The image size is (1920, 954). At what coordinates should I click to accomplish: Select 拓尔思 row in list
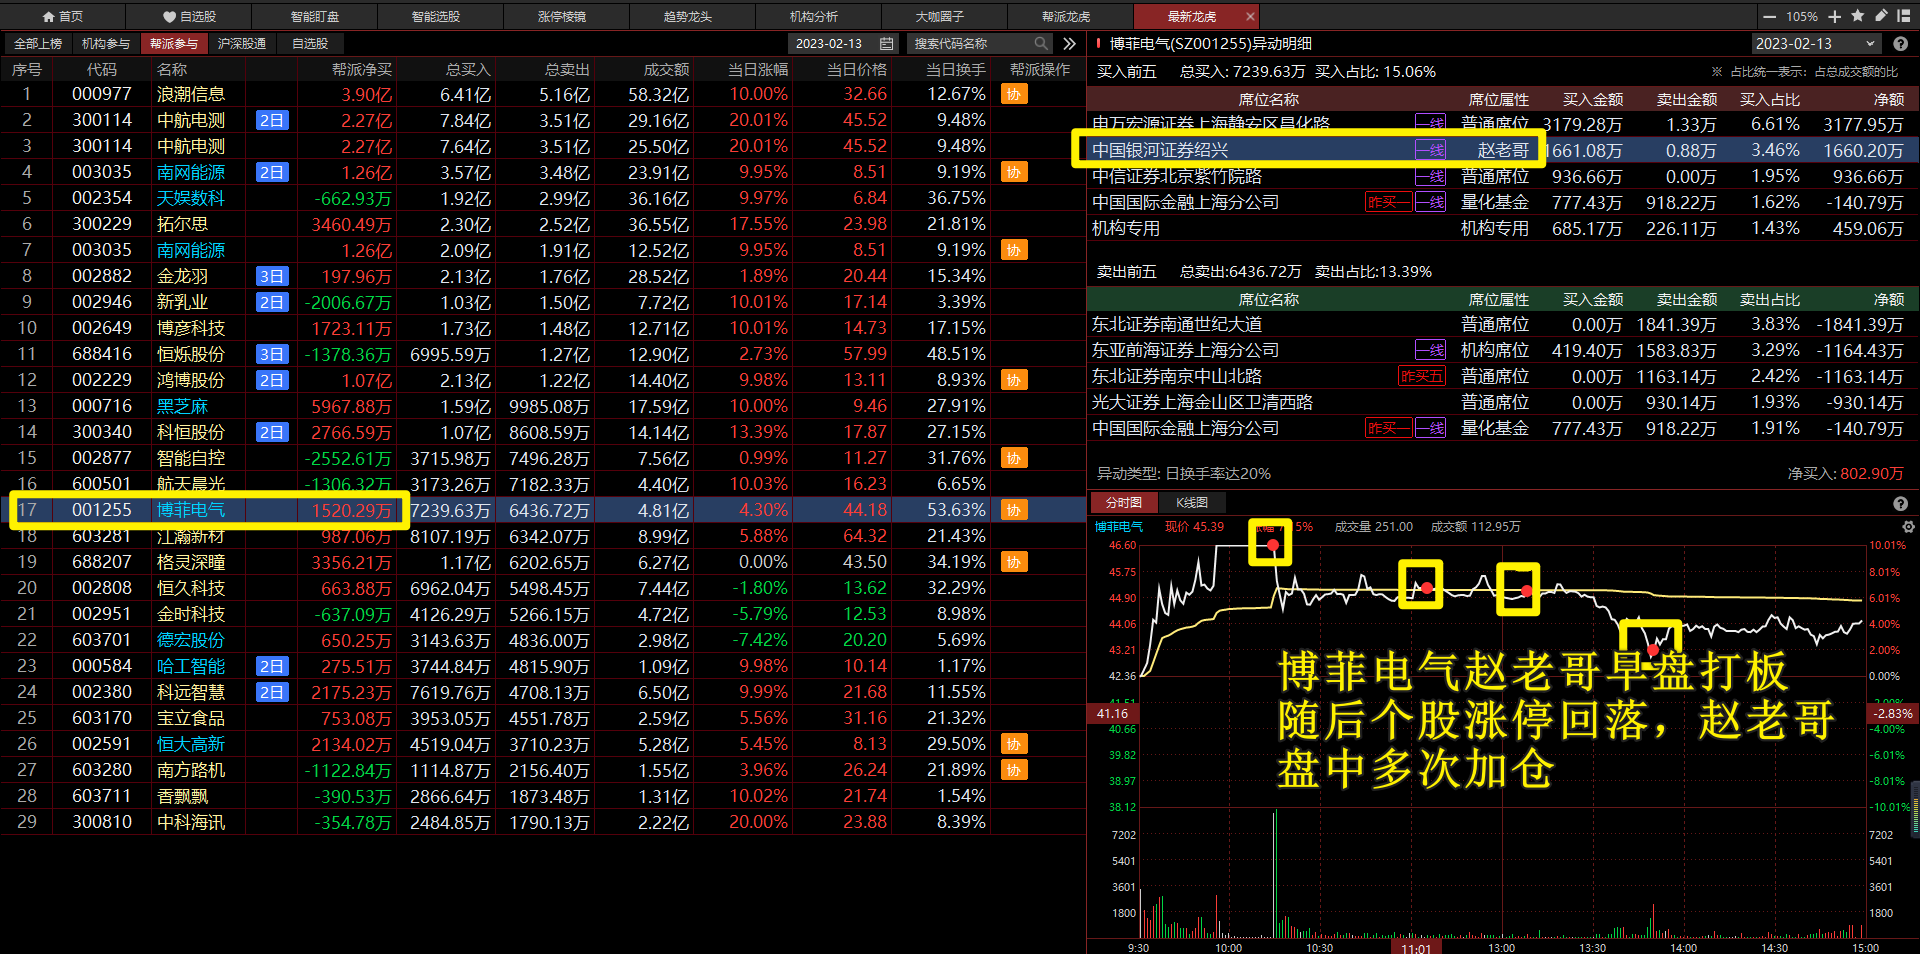[543, 224]
